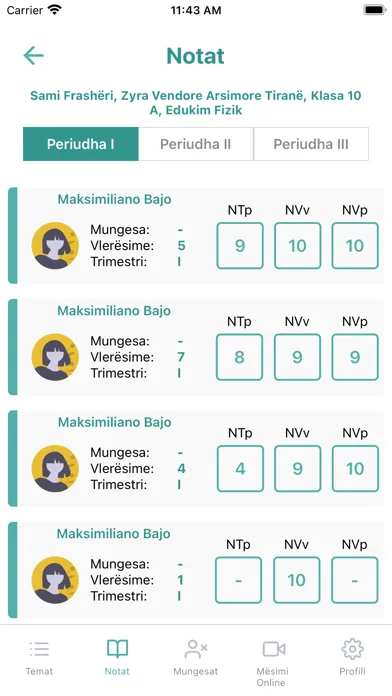Tap the back arrow icon
The width and height of the screenshot is (392, 696).
33,56
